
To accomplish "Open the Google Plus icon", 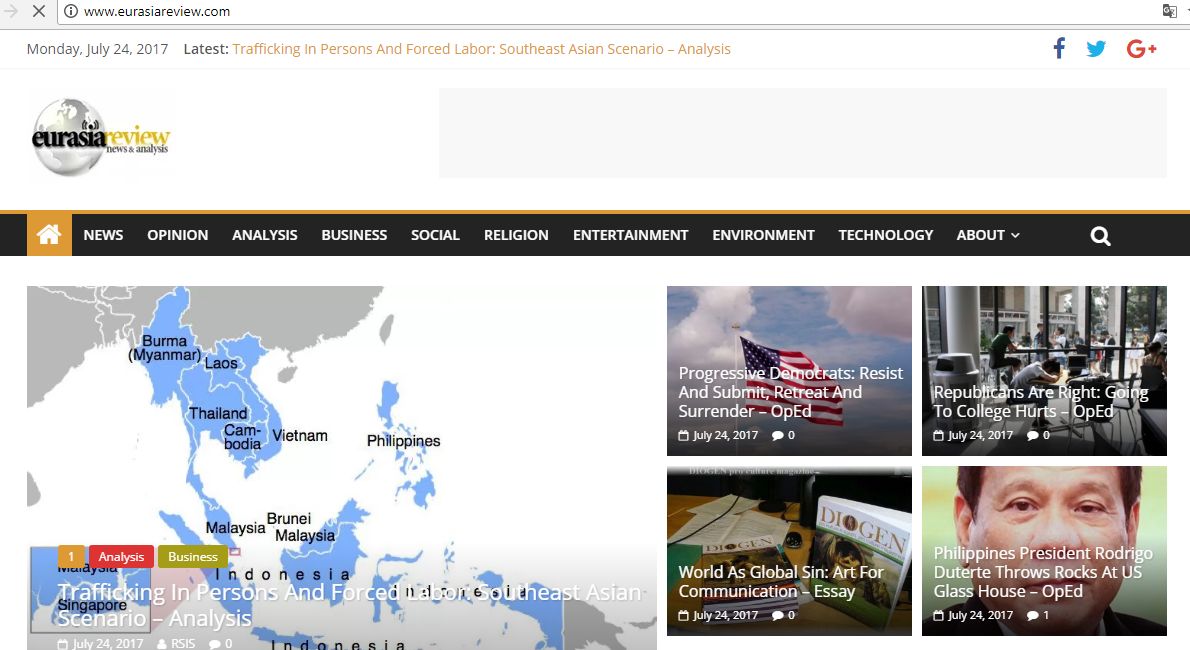I will point(1141,49).
